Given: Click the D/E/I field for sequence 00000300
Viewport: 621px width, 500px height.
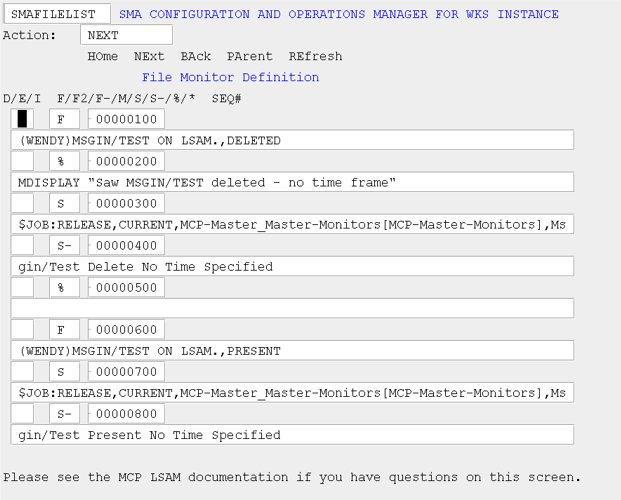Looking at the screenshot, I should tap(22, 203).
